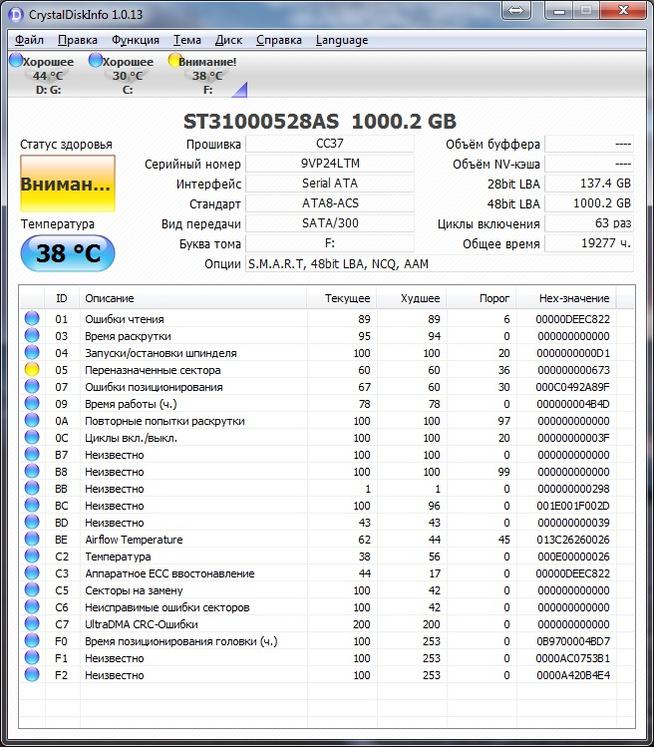Click the blue status icon of row C2

[32, 556]
